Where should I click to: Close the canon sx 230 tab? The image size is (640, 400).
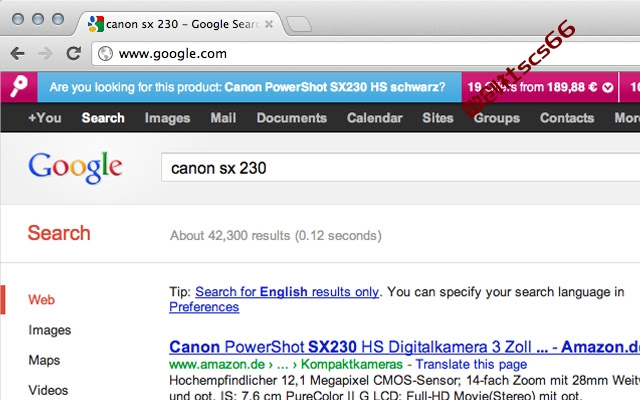(x=269, y=24)
